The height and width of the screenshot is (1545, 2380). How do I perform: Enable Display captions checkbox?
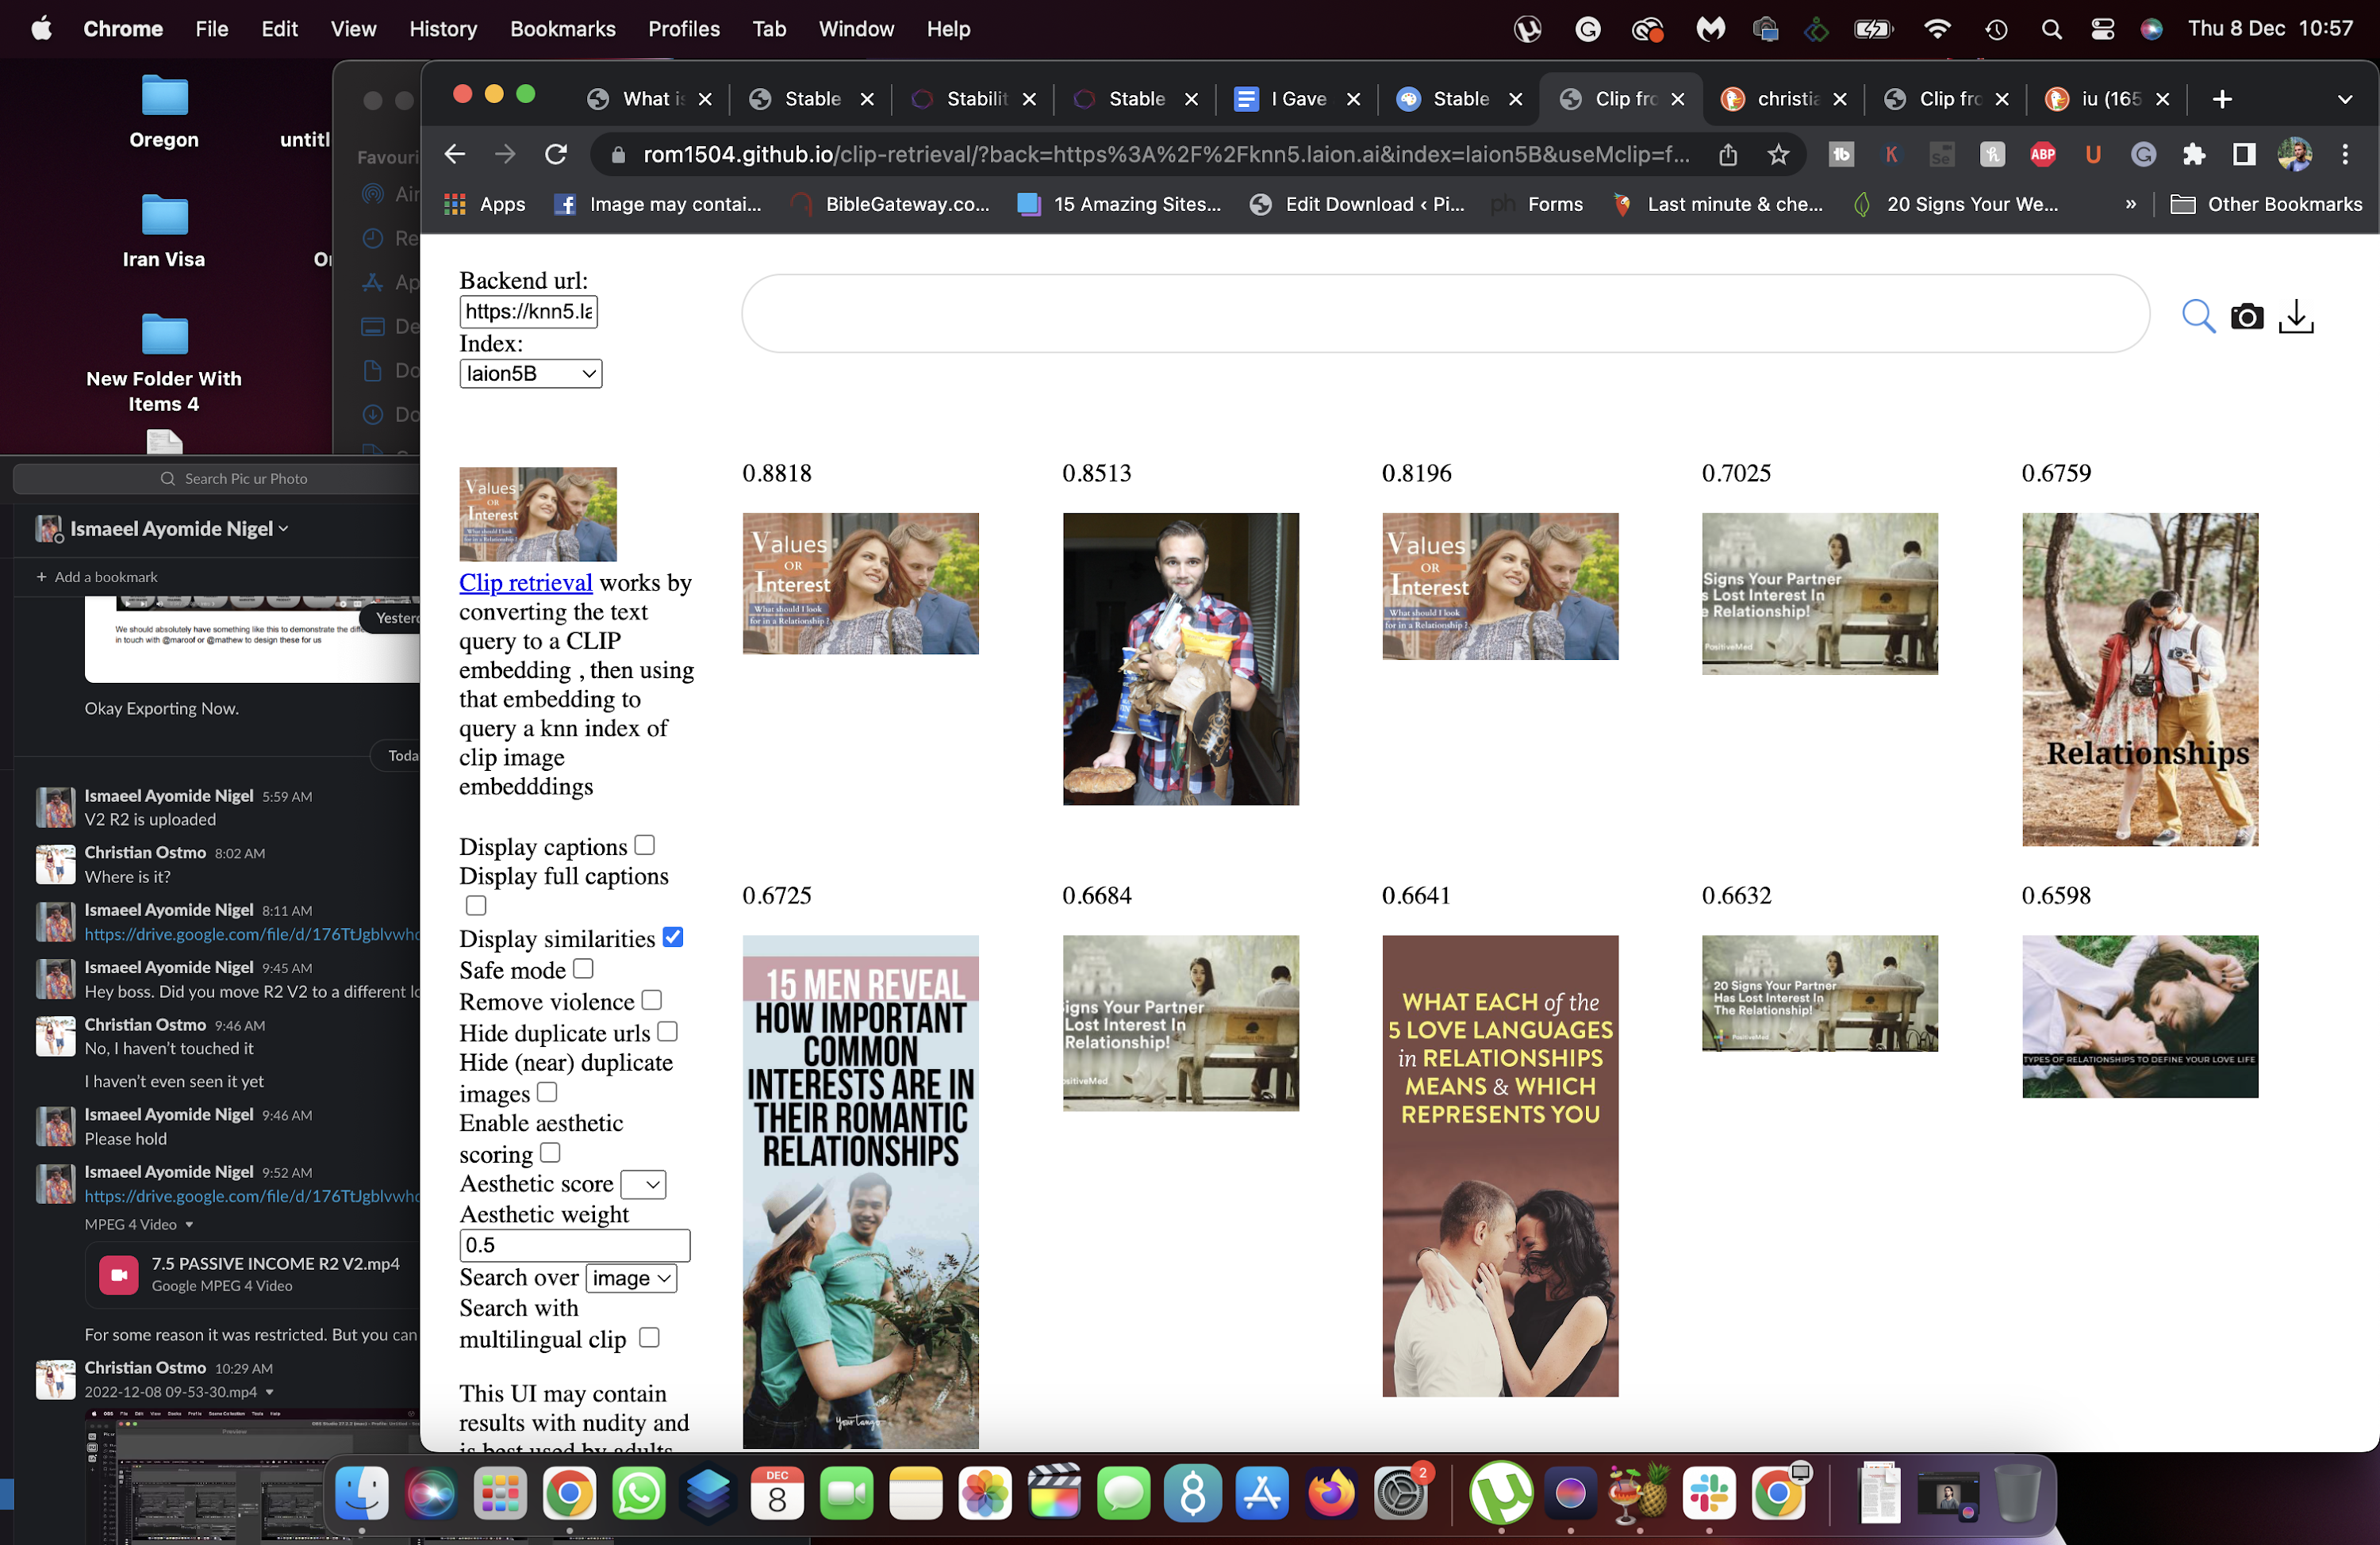click(645, 845)
